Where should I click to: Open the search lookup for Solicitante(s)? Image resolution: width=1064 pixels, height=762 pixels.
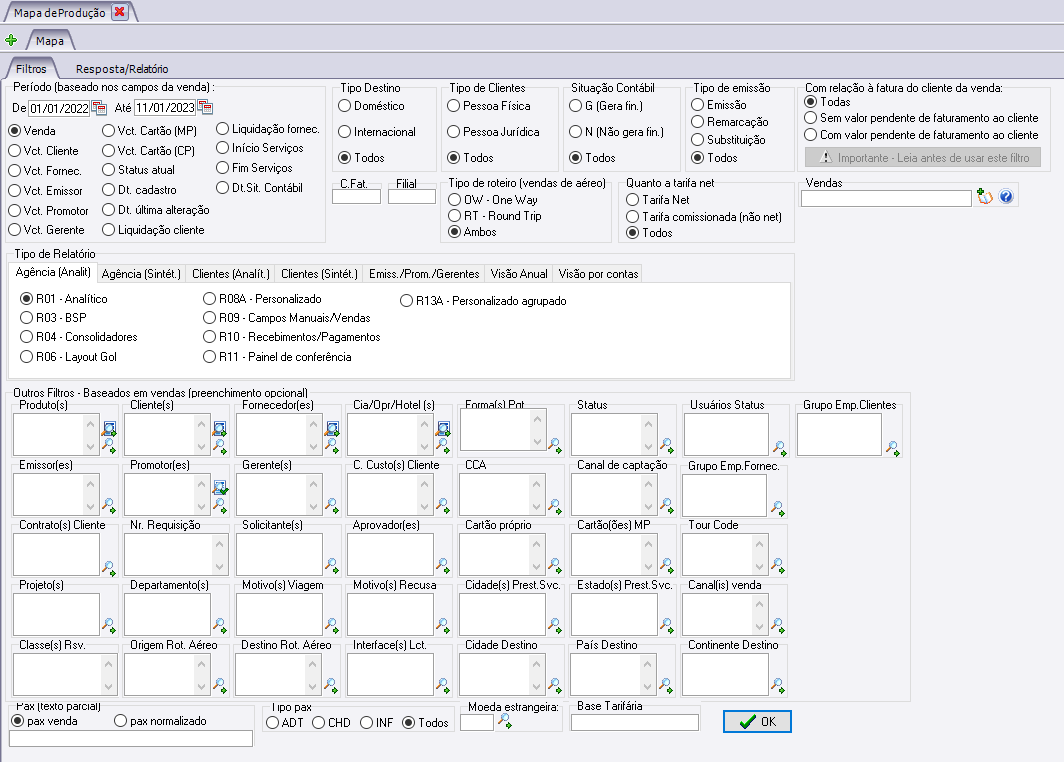[332, 565]
